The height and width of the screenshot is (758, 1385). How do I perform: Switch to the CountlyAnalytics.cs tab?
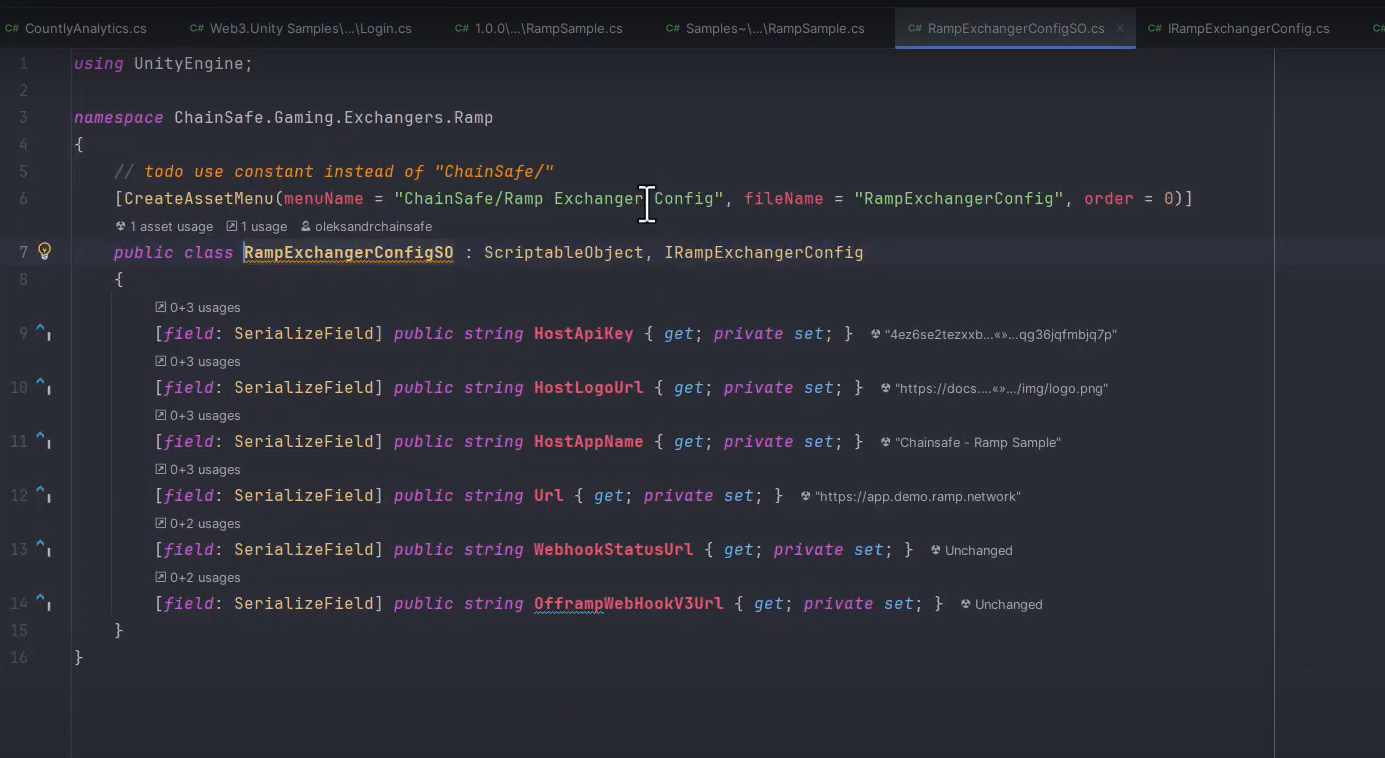point(85,29)
